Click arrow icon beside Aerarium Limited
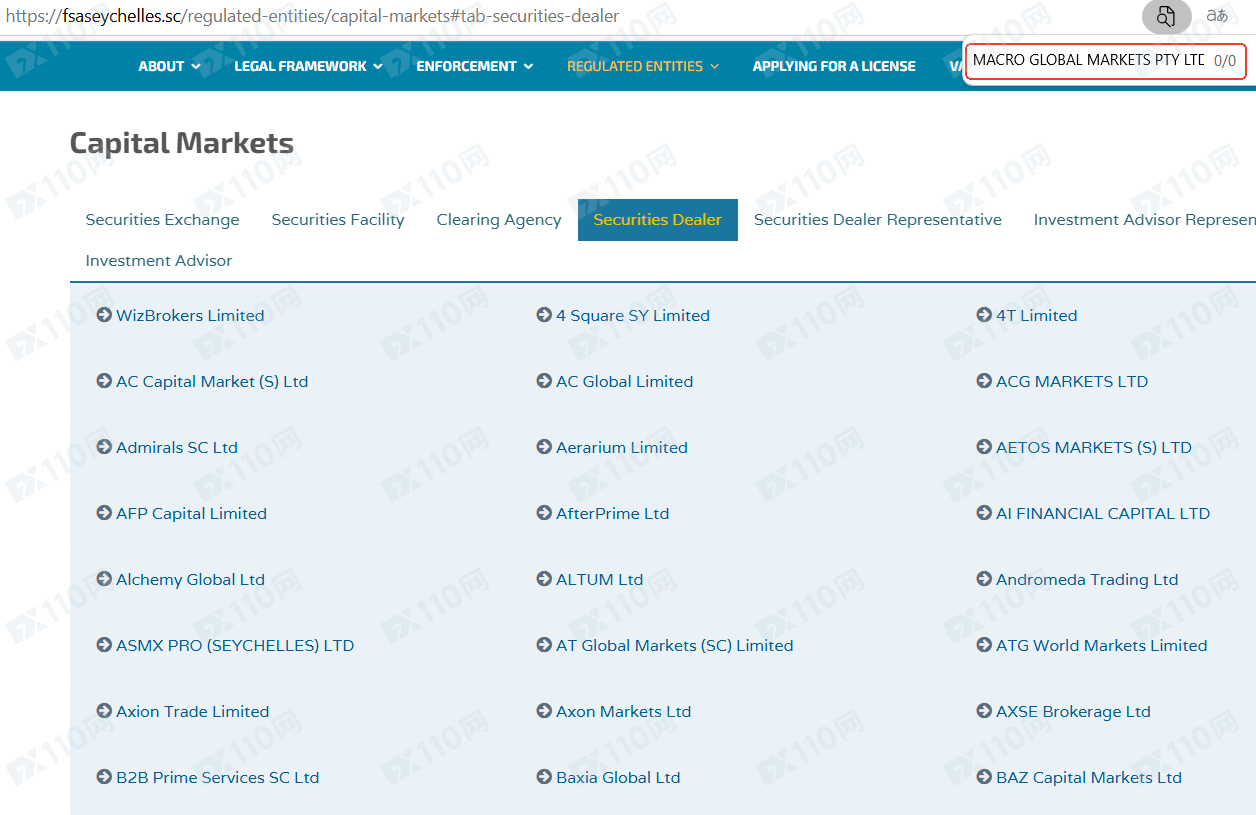The height and width of the screenshot is (815, 1256). pos(544,447)
